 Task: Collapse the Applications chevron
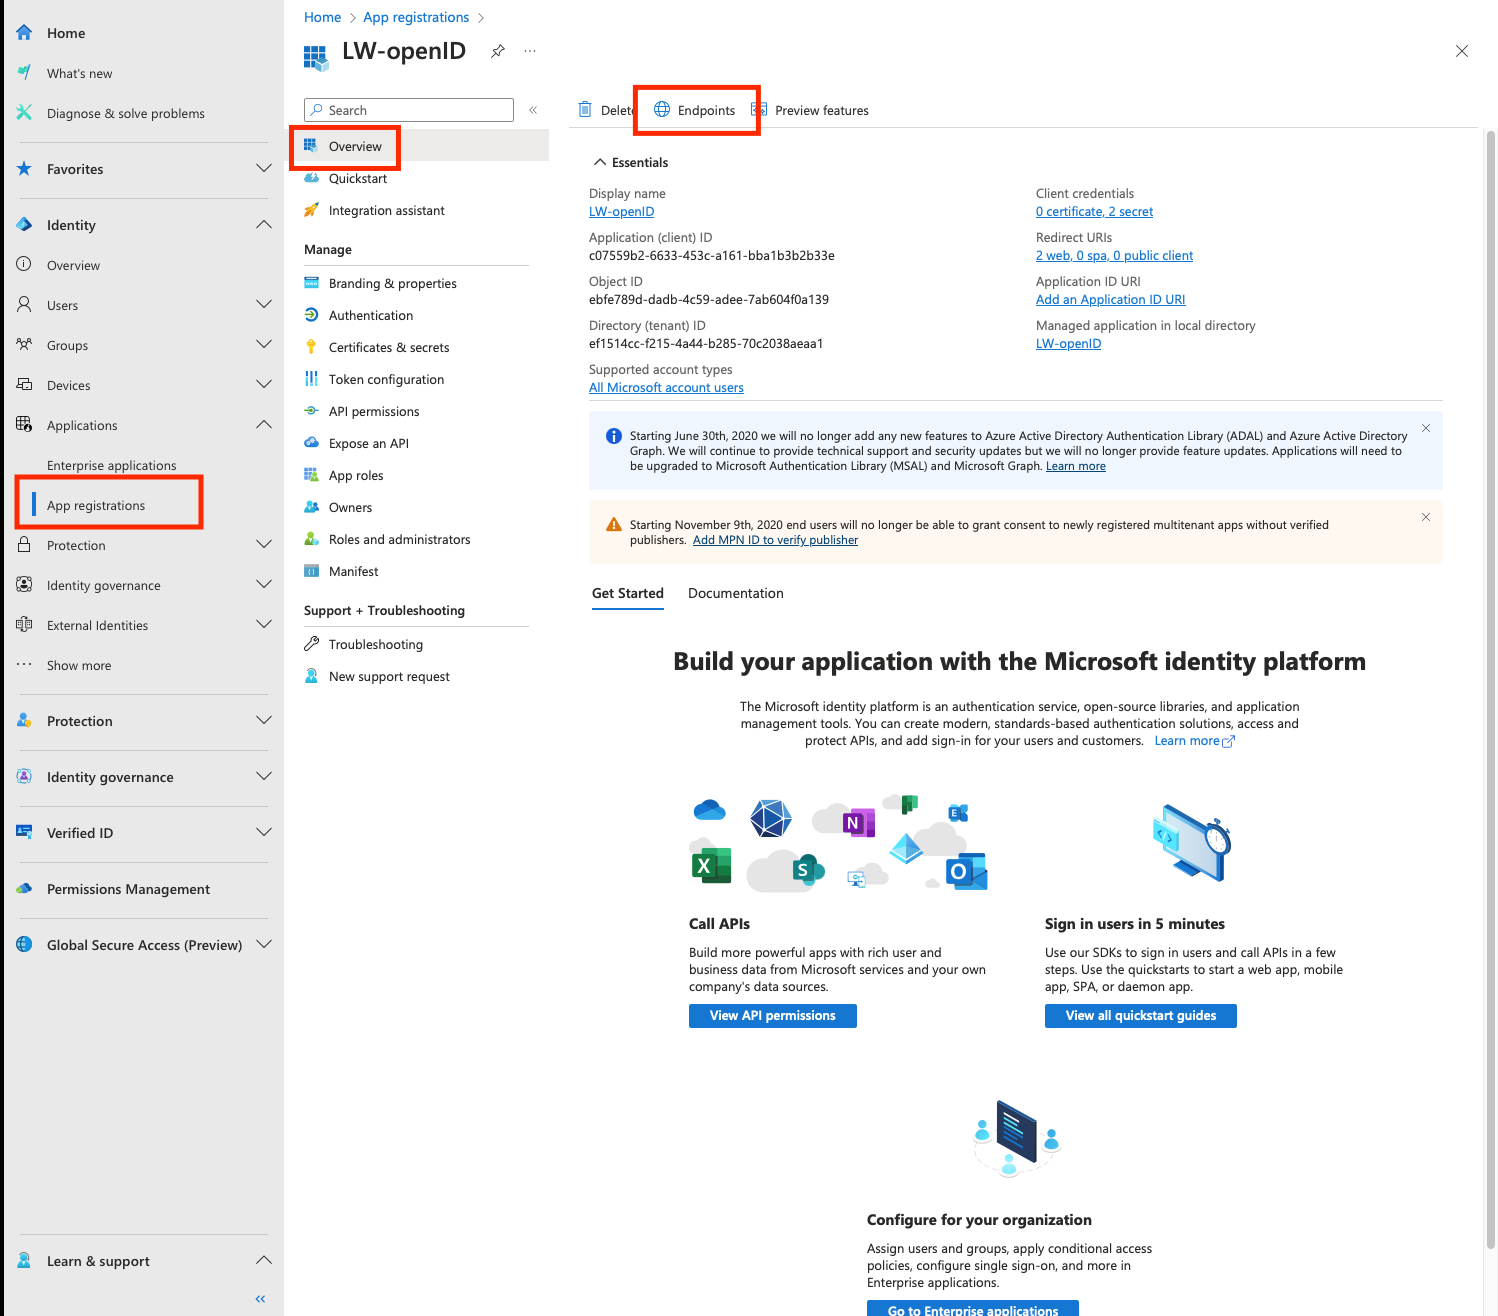click(264, 424)
